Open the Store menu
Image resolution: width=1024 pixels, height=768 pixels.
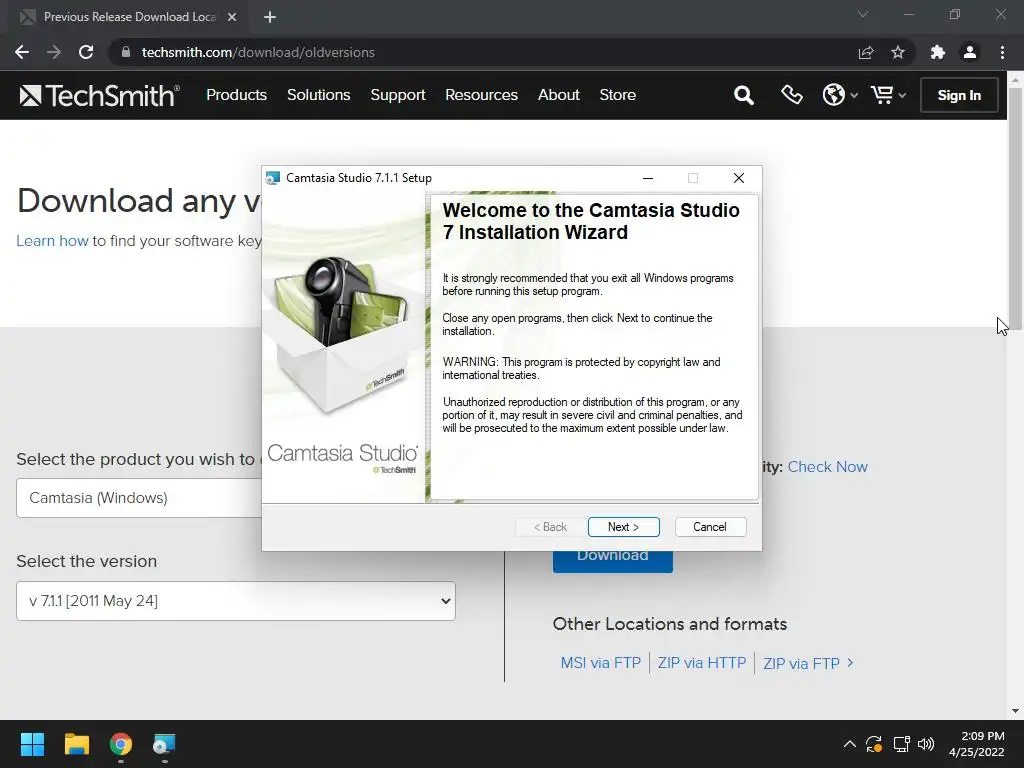618,95
